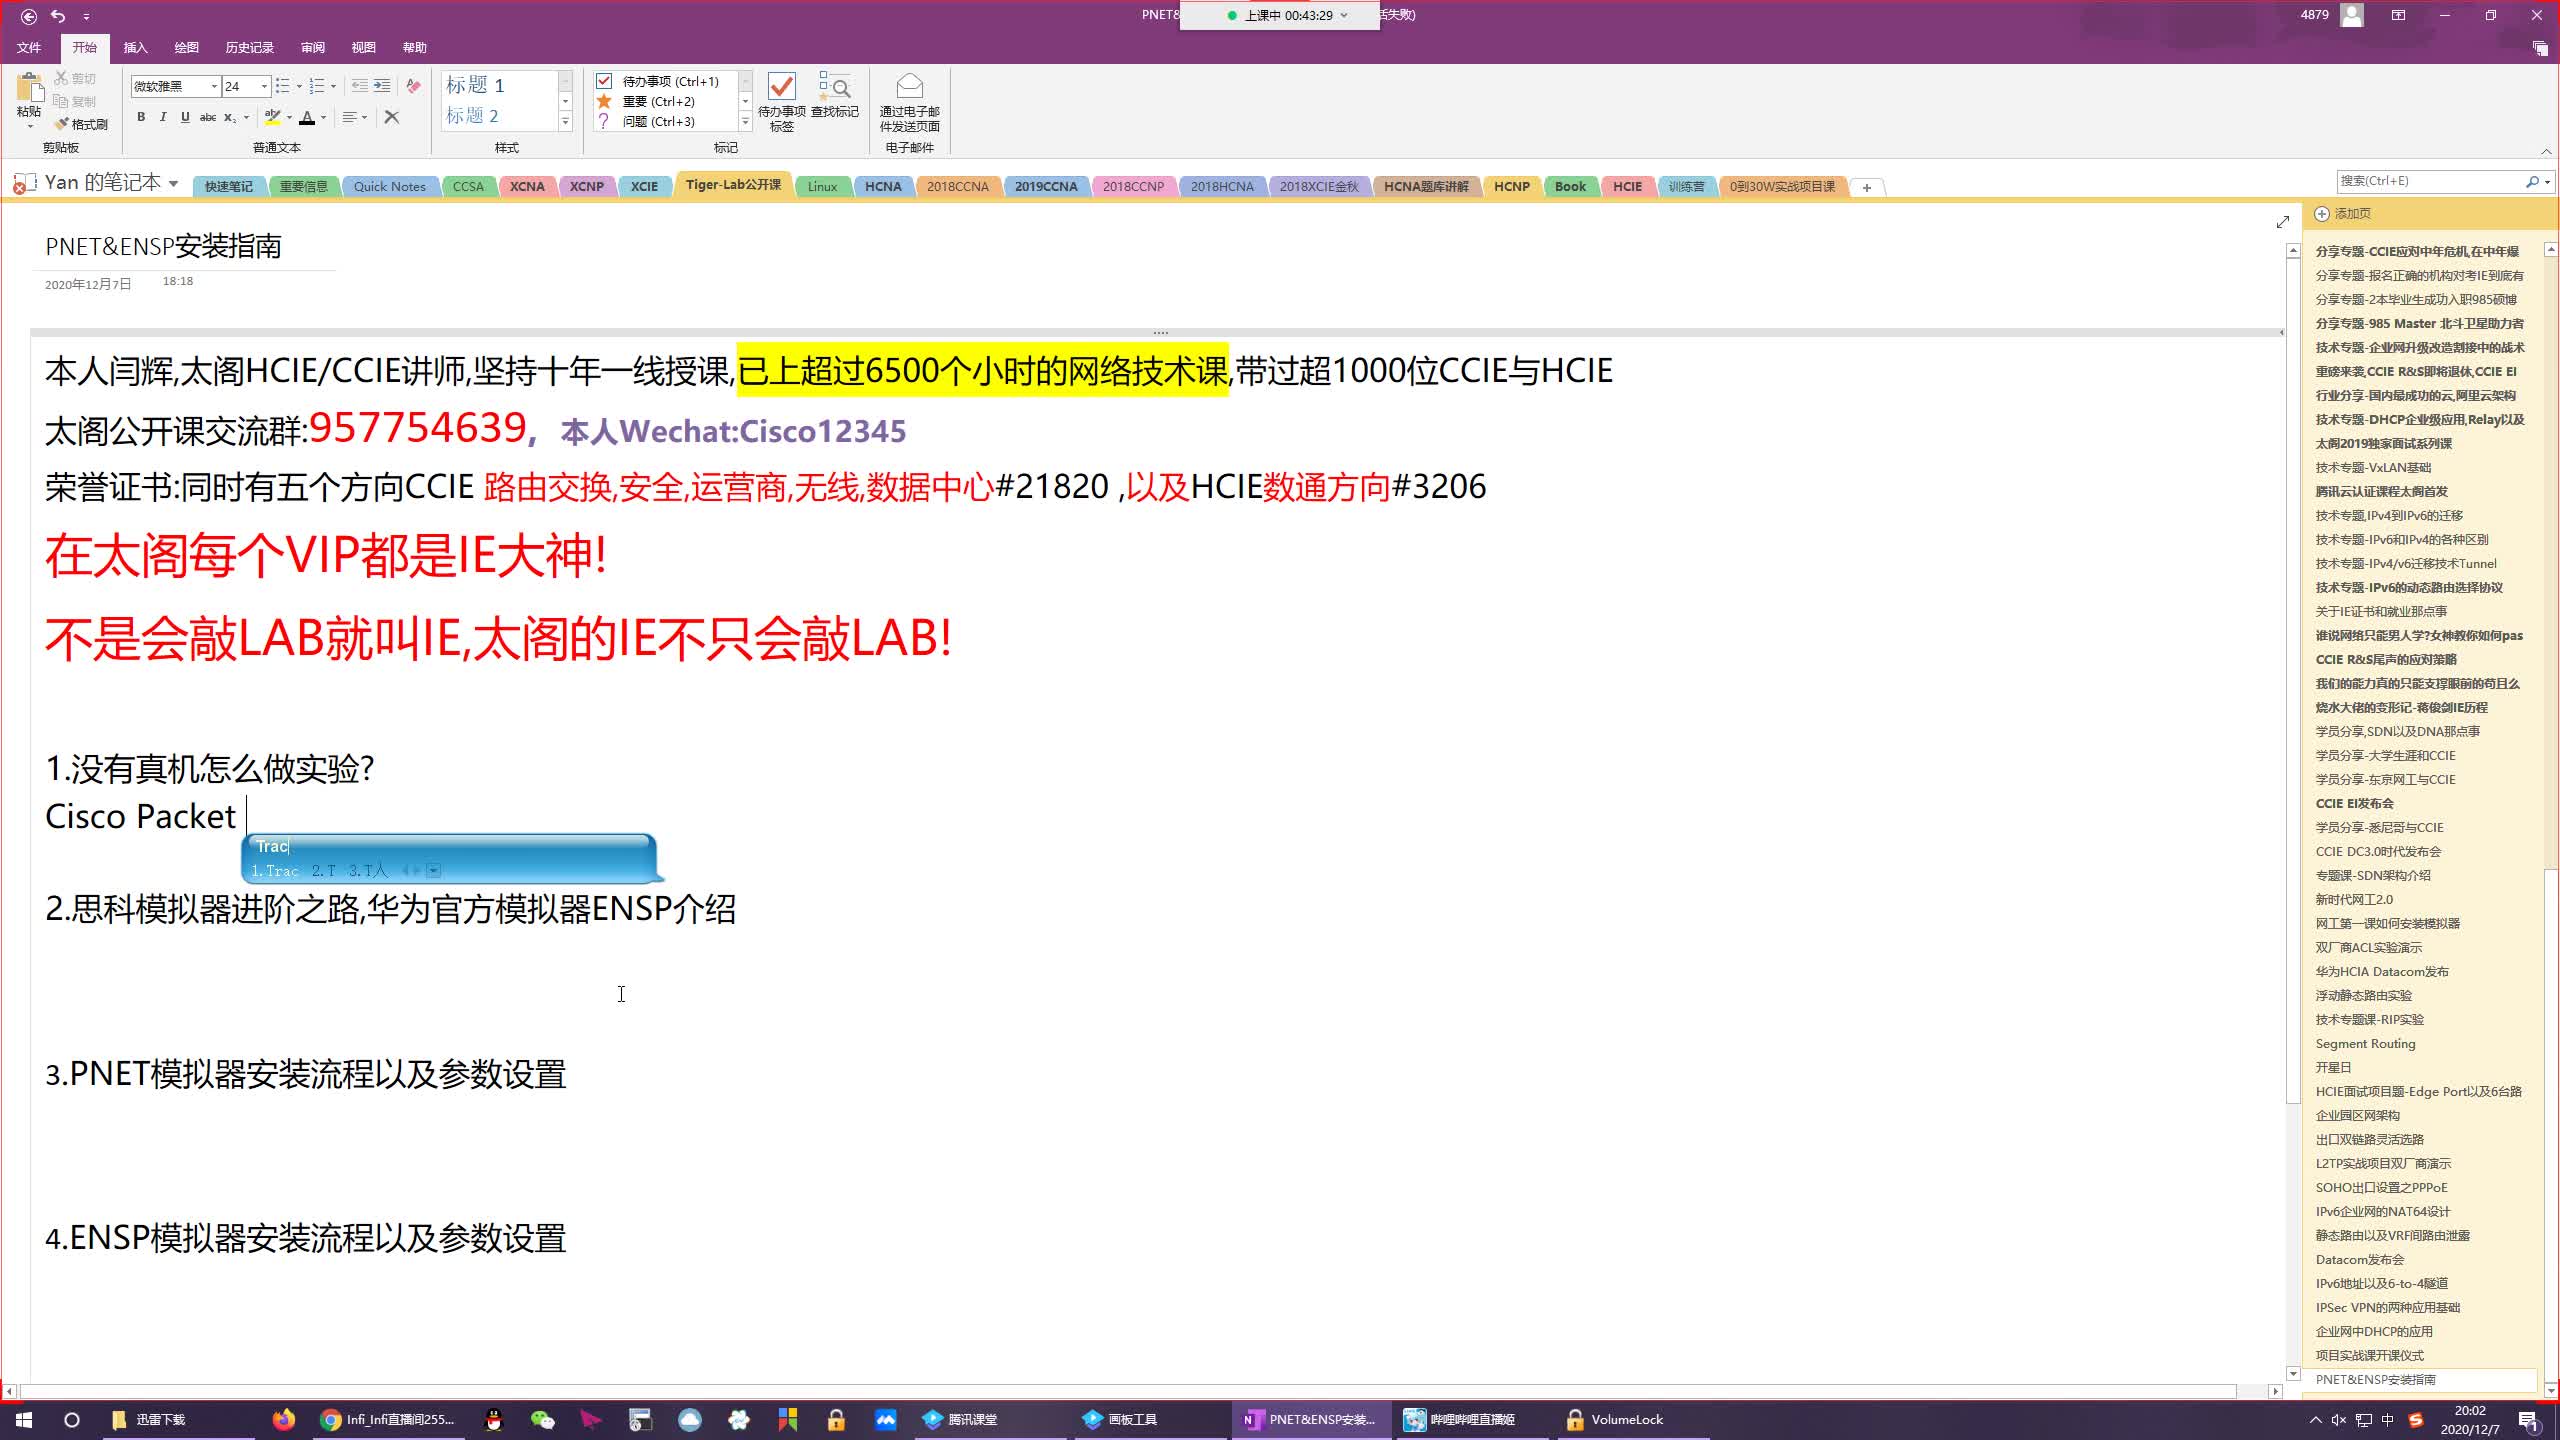This screenshot has width=2560, height=1440.
Task: Apply bold formatting with the B button
Action: 141,117
